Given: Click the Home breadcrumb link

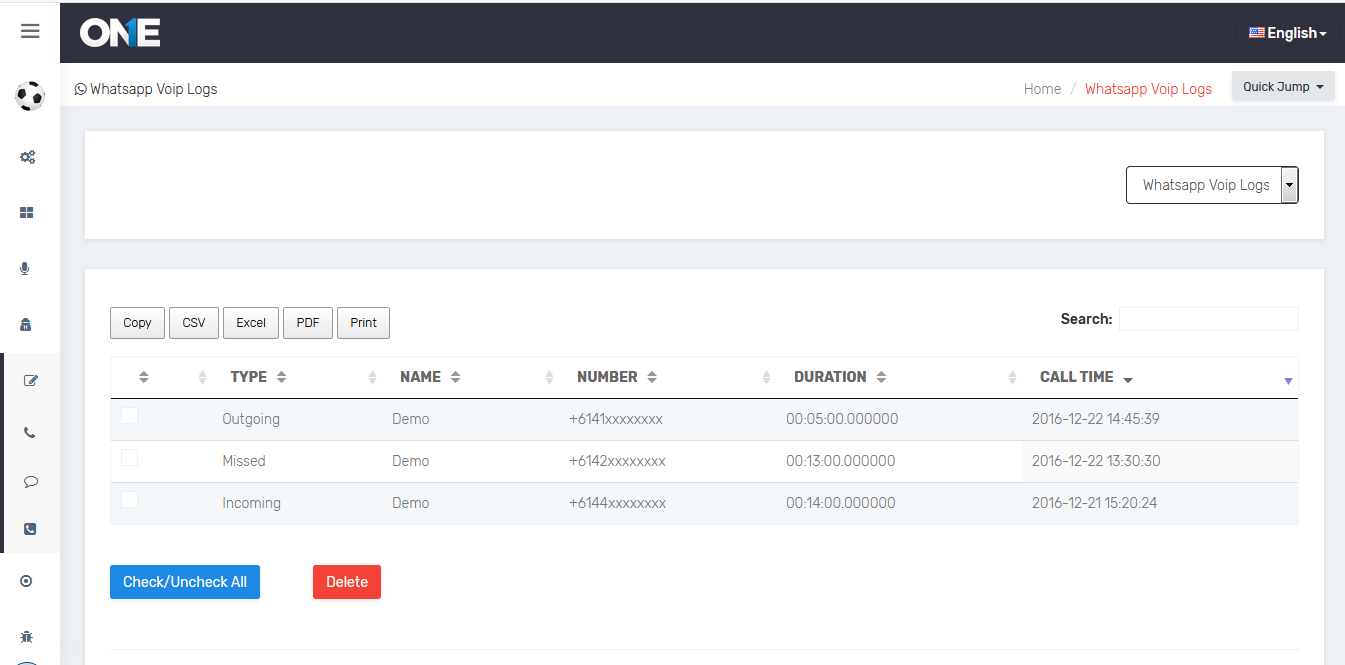Looking at the screenshot, I should pos(1042,89).
